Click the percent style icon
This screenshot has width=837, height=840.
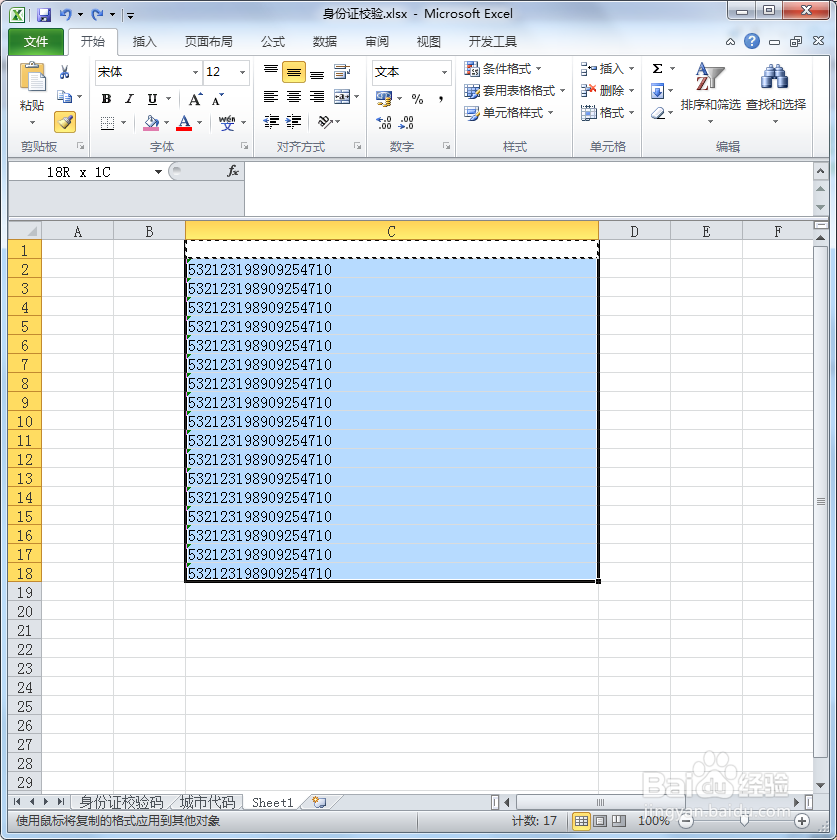[x=417, y=99]
